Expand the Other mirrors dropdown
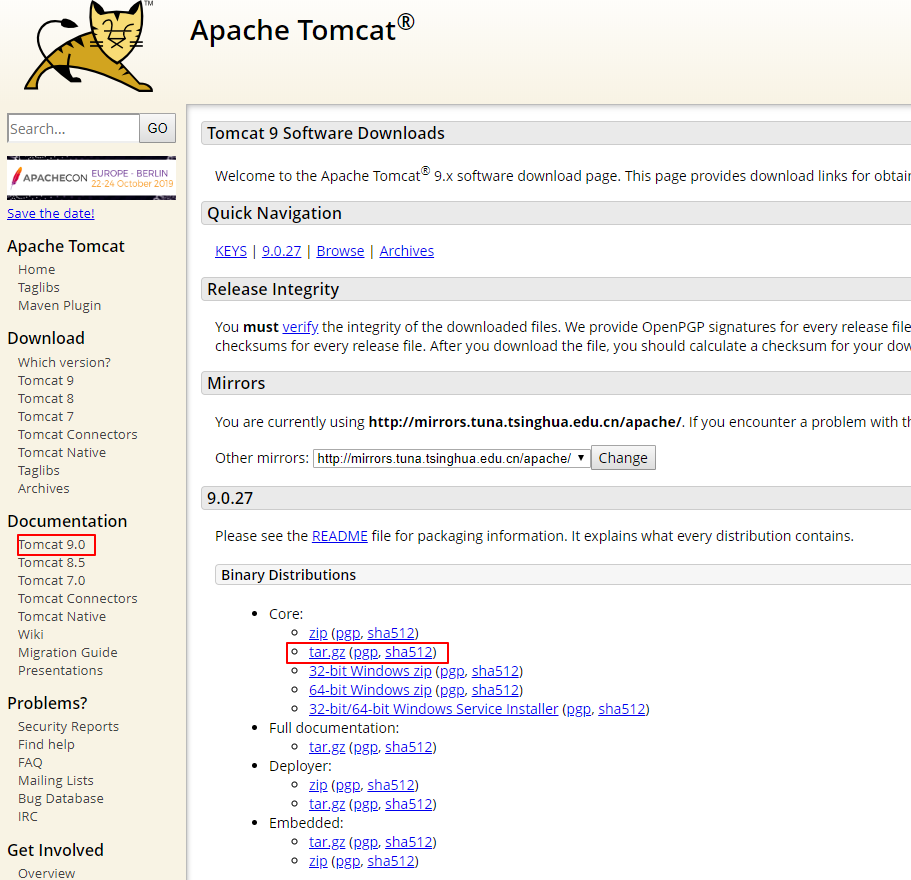Viewport: 911px width, 880px height. coord(452,458)
